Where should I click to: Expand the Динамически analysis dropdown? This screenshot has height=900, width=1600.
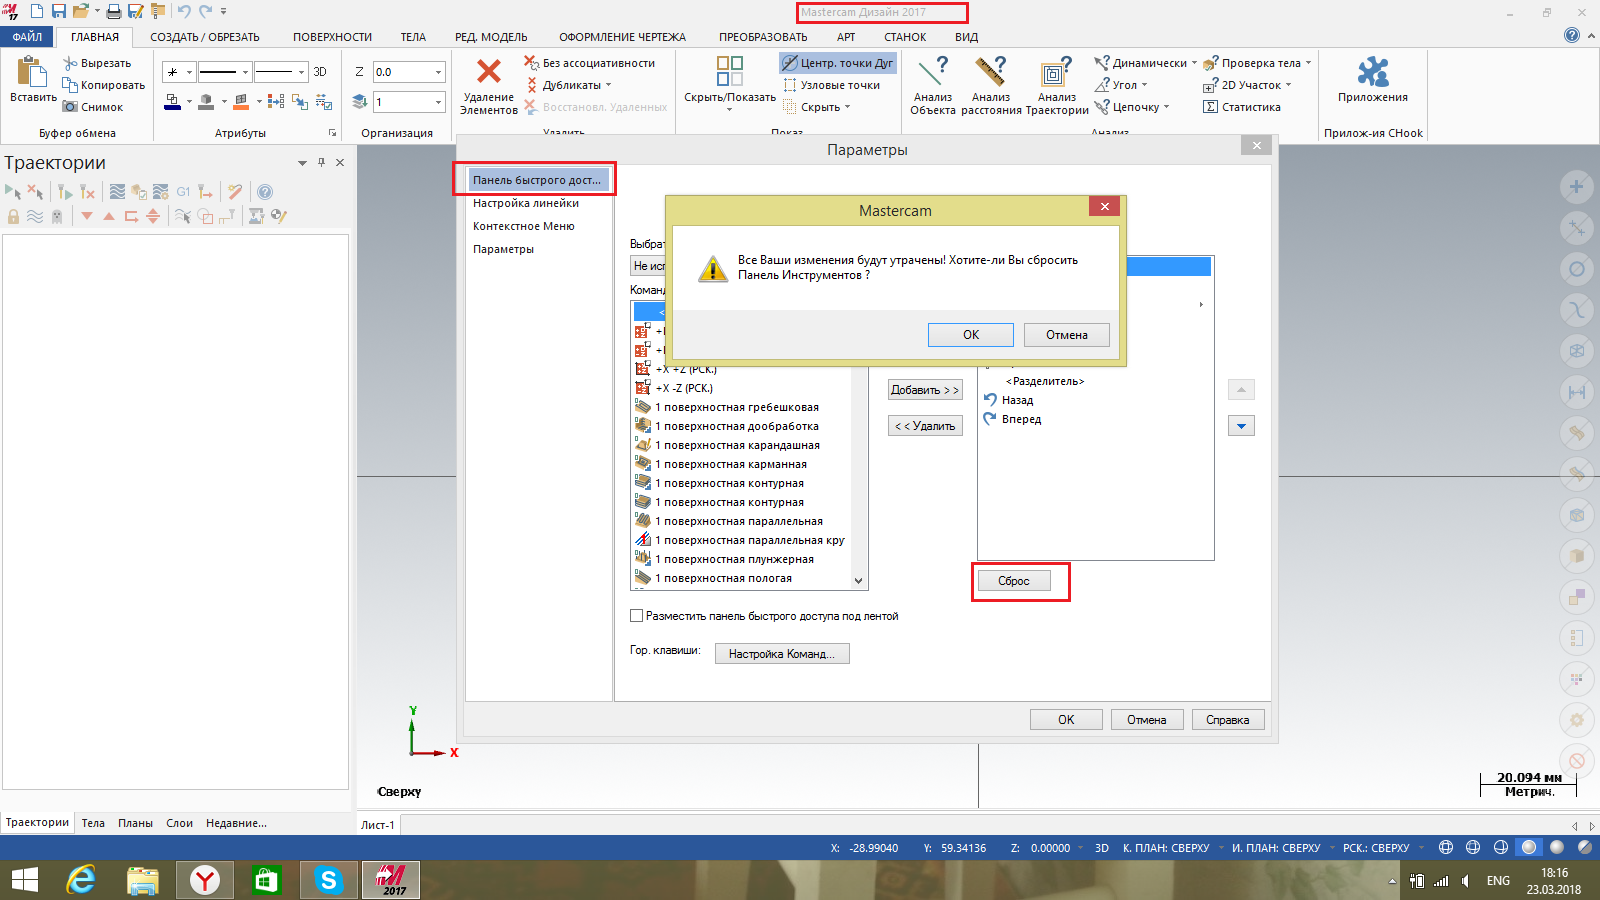point(1194,63)
